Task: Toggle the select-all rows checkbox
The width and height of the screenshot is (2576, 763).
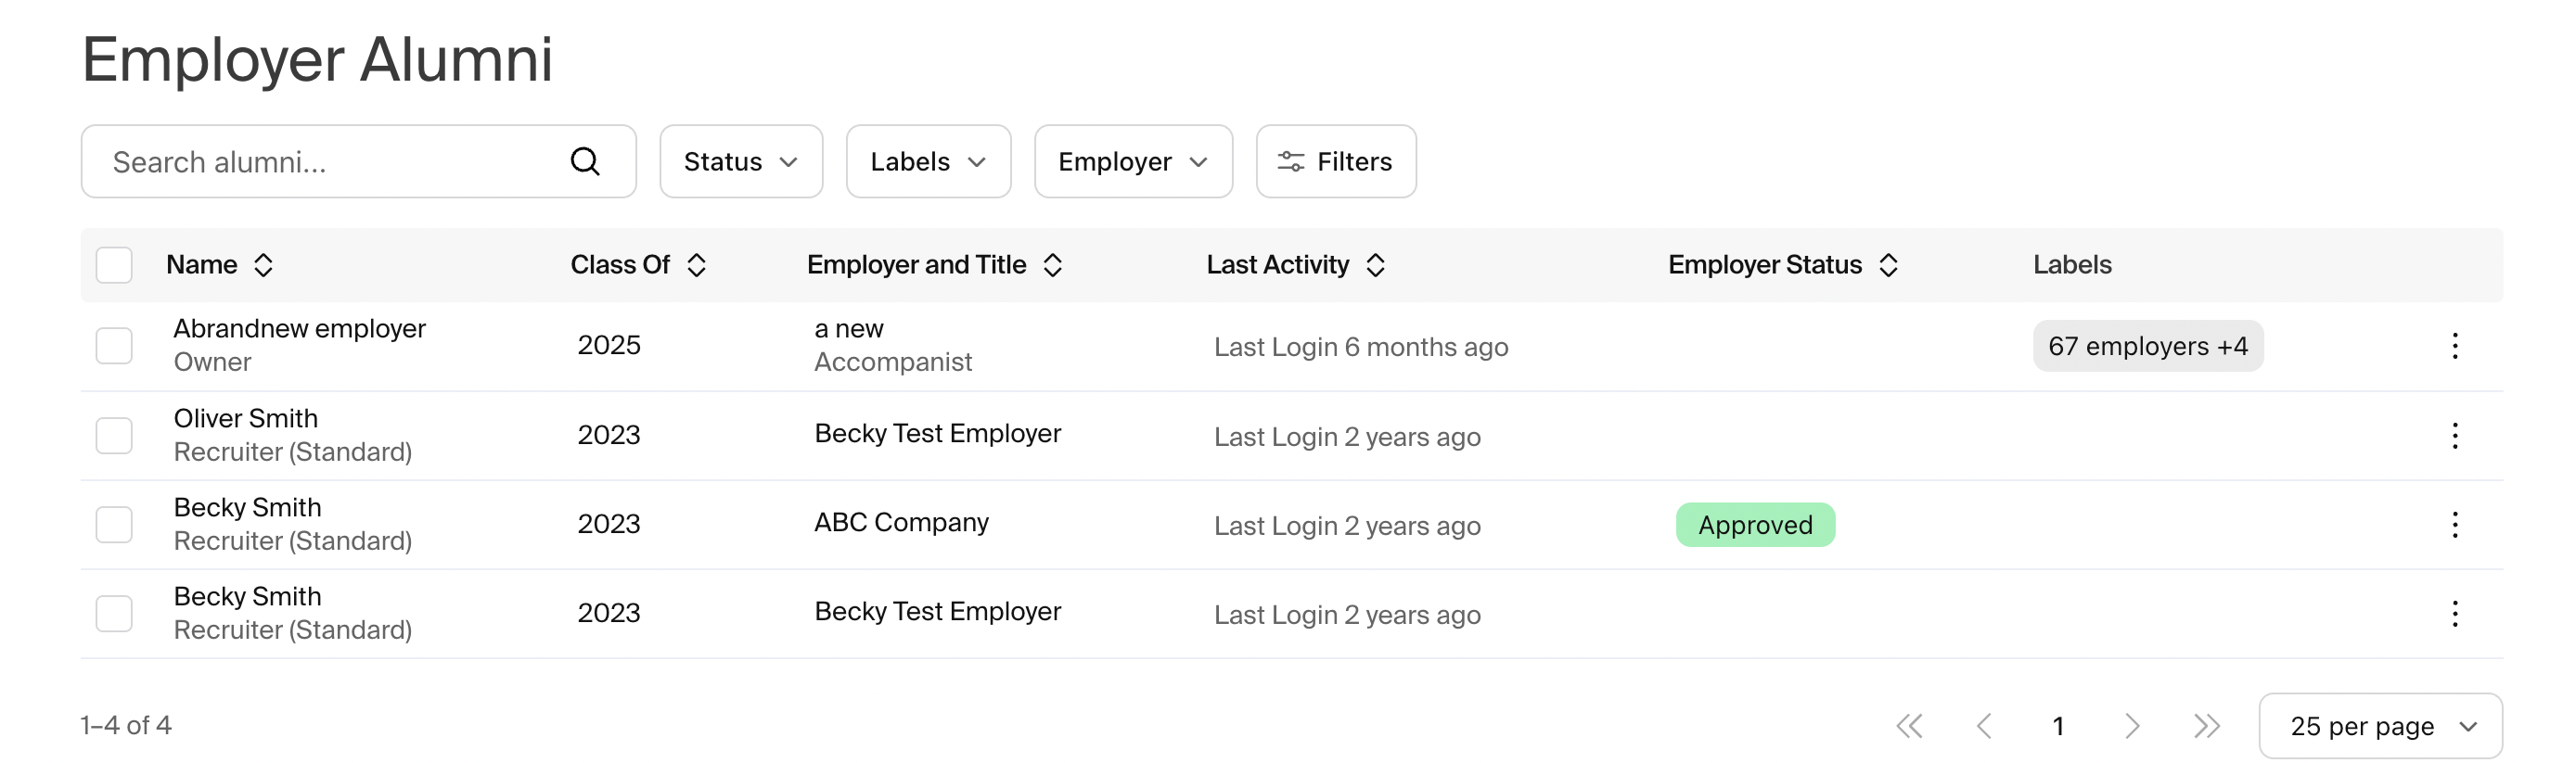Action: pyautogui.click(x=114, y=265)
